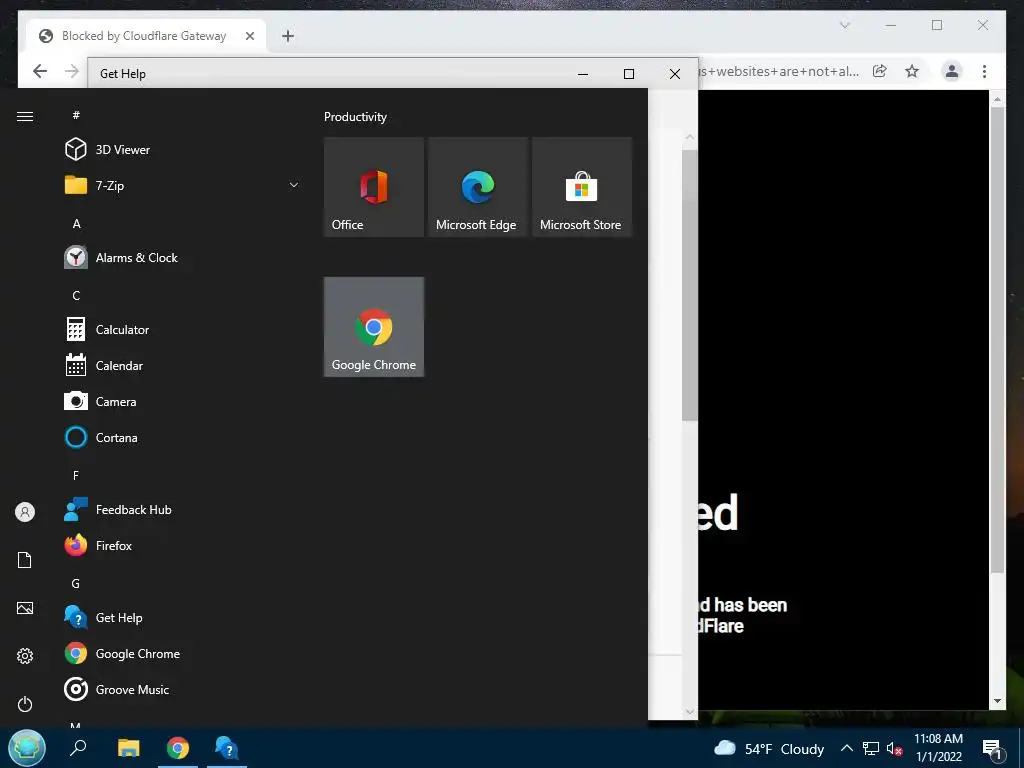
Task: Open the clock showing 11:08 AM
Action: click(x=938, y=748)
